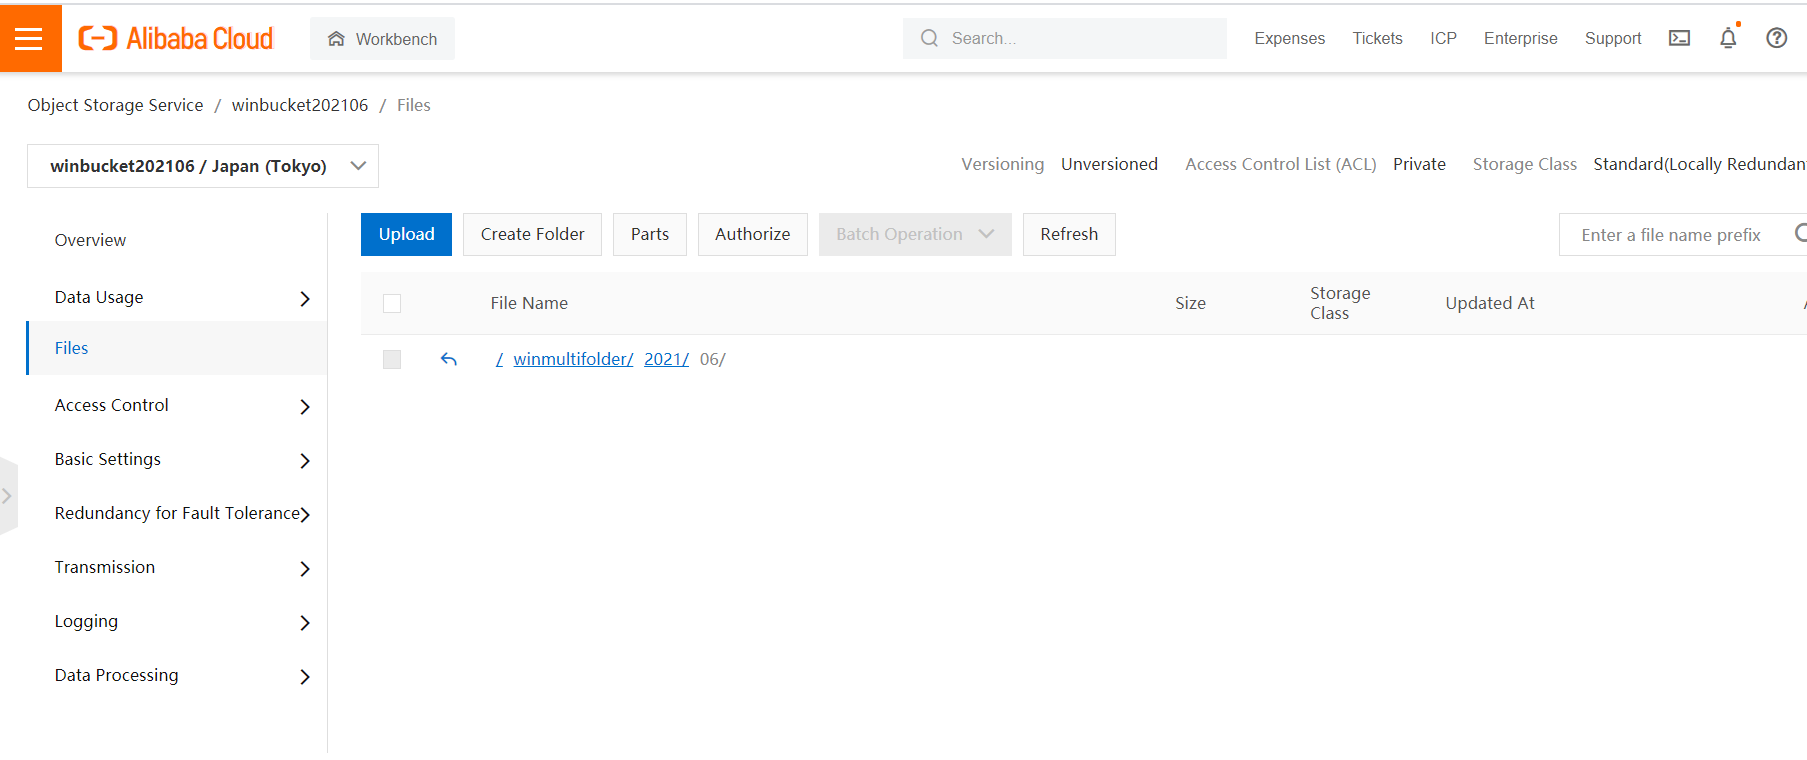This screenshot has height=760, width=1807.
Task: Click the Refresh button
Action: [1069, 234]
